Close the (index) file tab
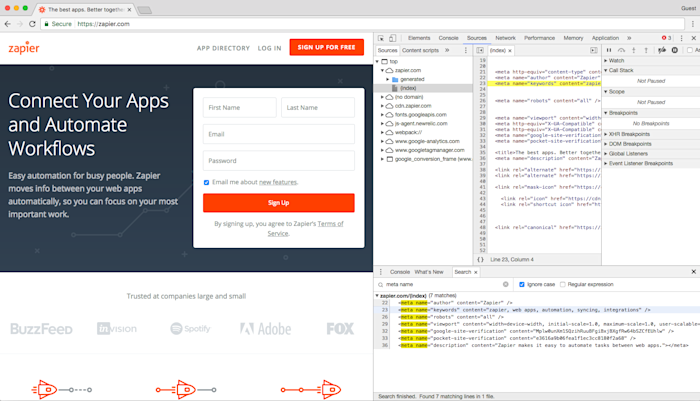Viewport: 700px width, 401px height. [x=510, y=50]
